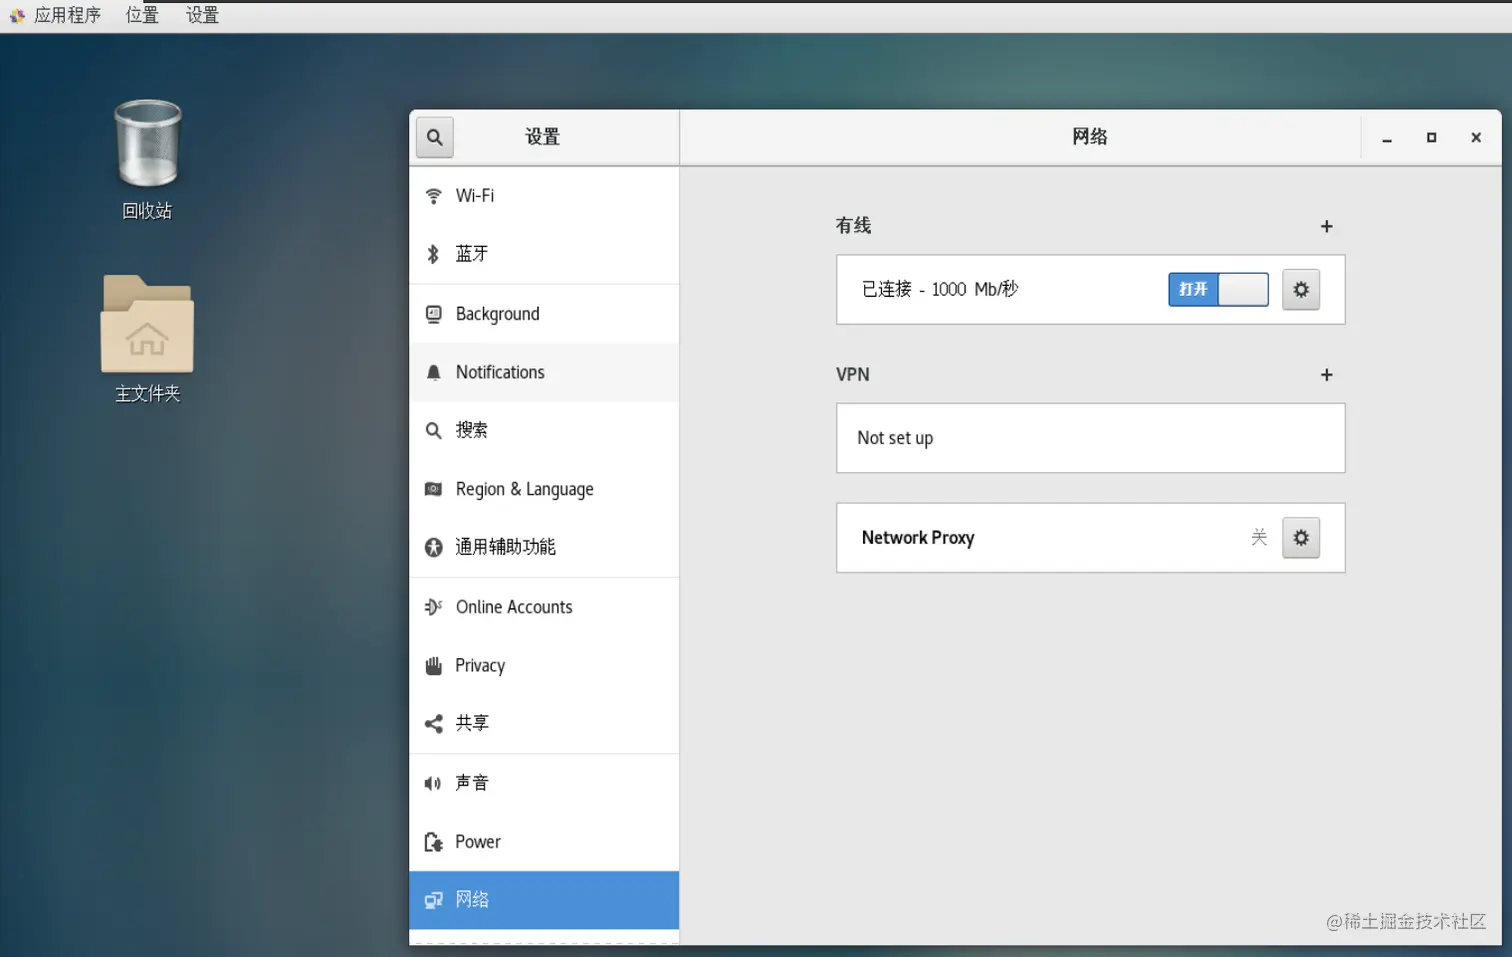Select 搜索 in the settings sidebar
The image size is (1512, 957).
click(x=544, y=430)
